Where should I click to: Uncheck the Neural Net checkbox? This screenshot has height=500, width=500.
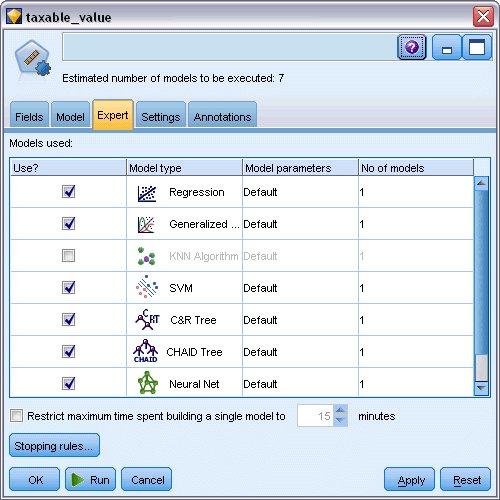pyautogui.click(x=68, y=384)
